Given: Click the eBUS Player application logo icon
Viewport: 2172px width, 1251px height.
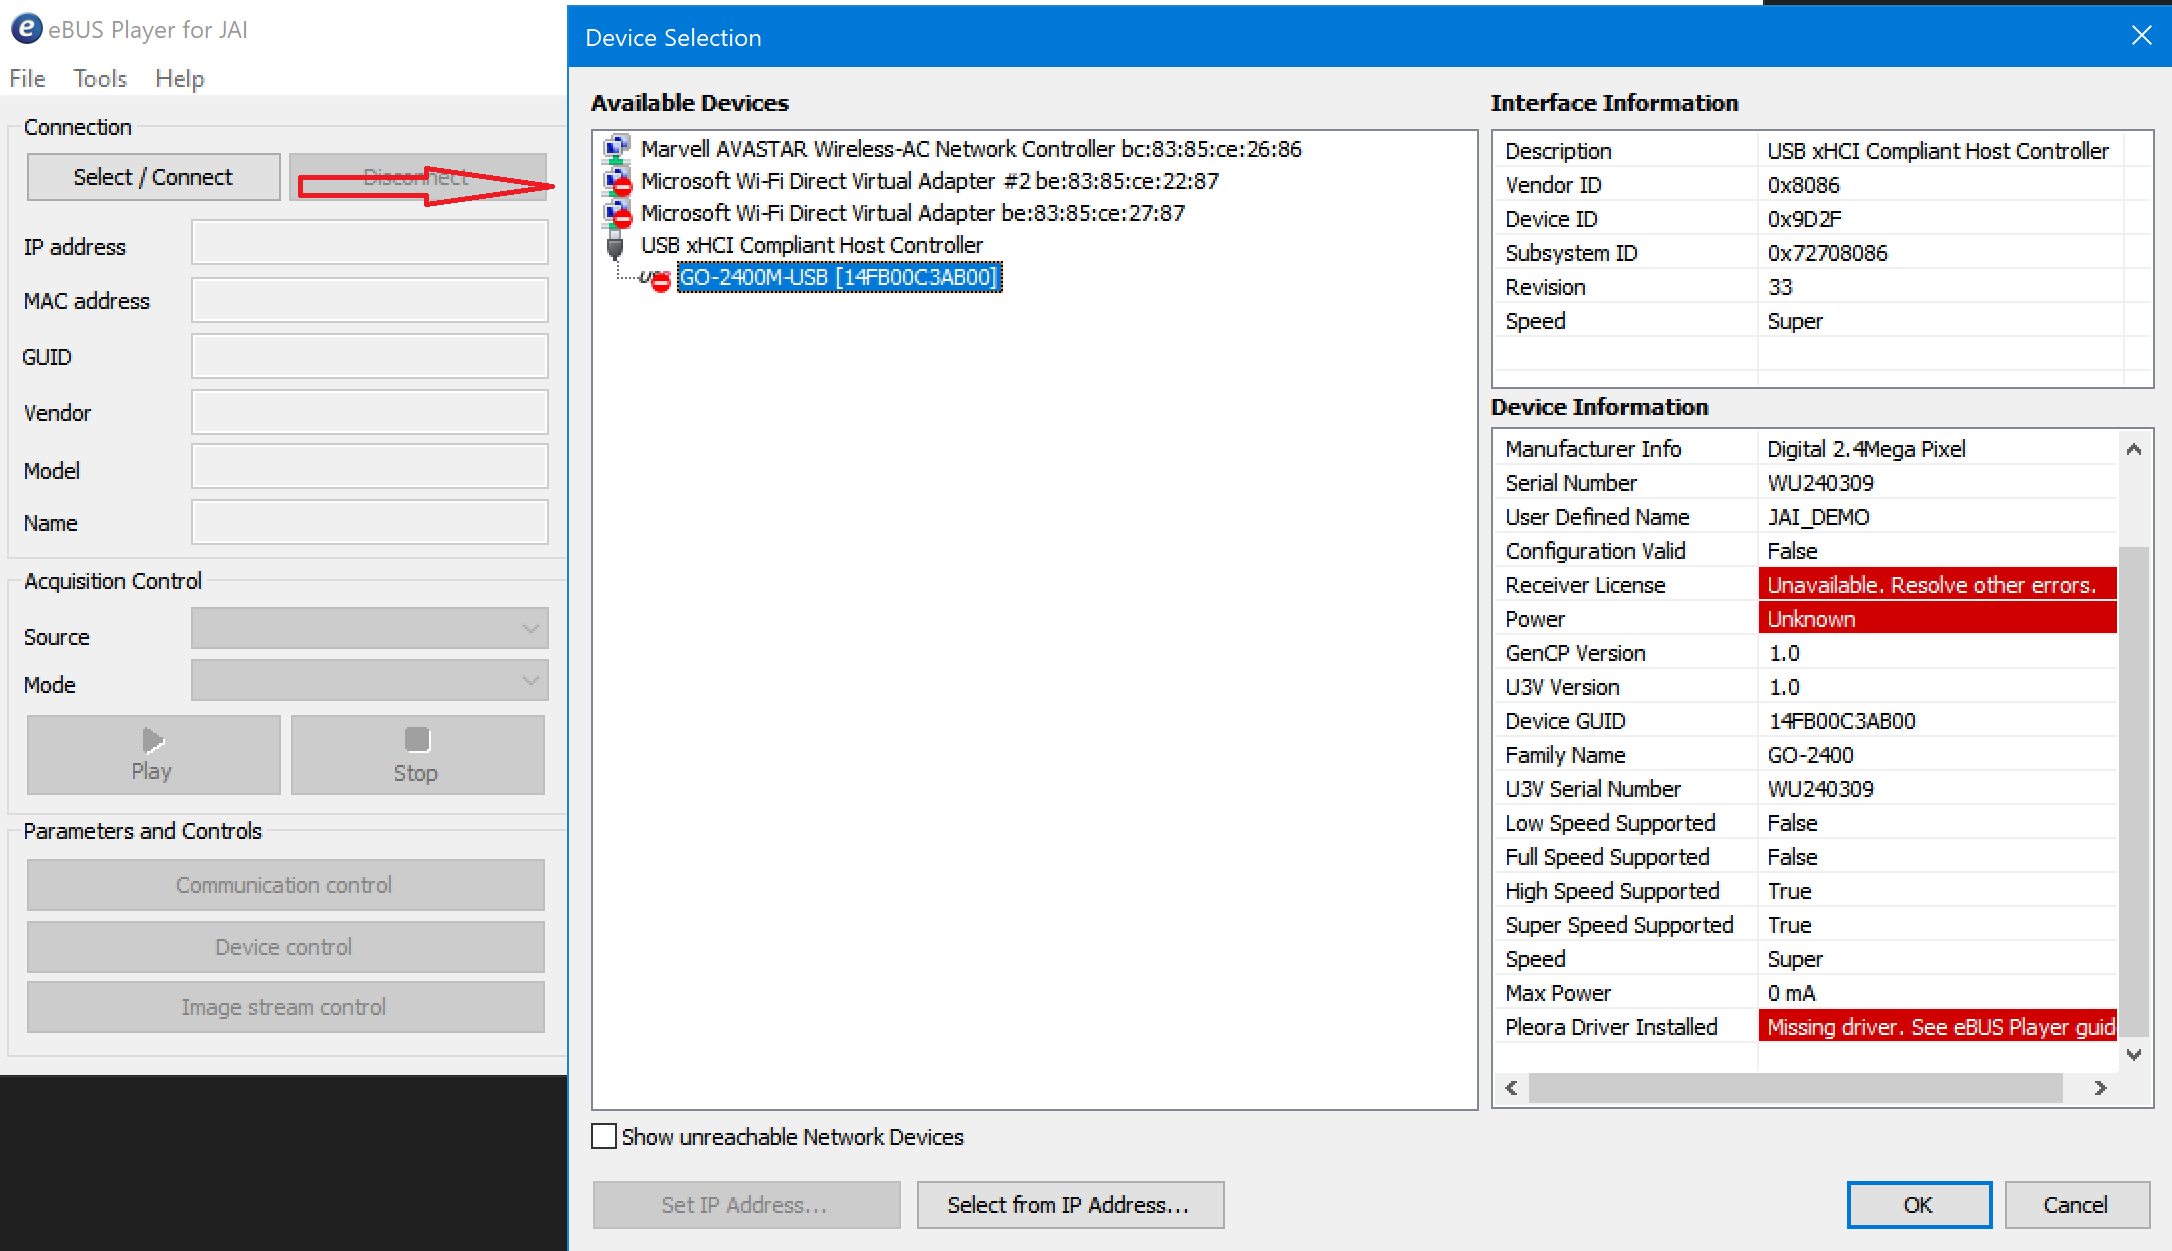Looking at the screenshot, I should click(x=26, y=29).
